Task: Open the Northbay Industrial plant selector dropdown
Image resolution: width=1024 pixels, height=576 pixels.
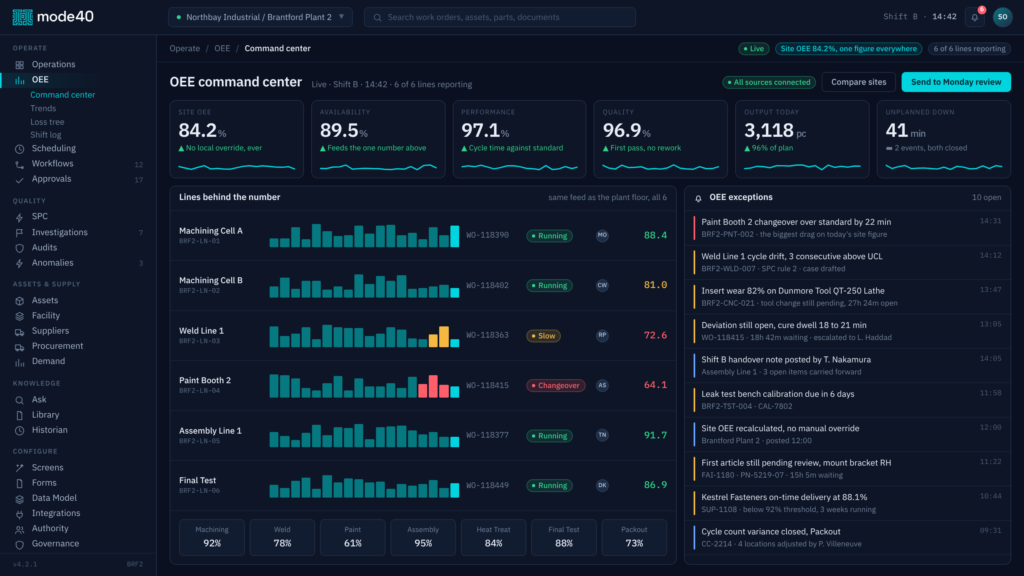Action: (260, 17)
